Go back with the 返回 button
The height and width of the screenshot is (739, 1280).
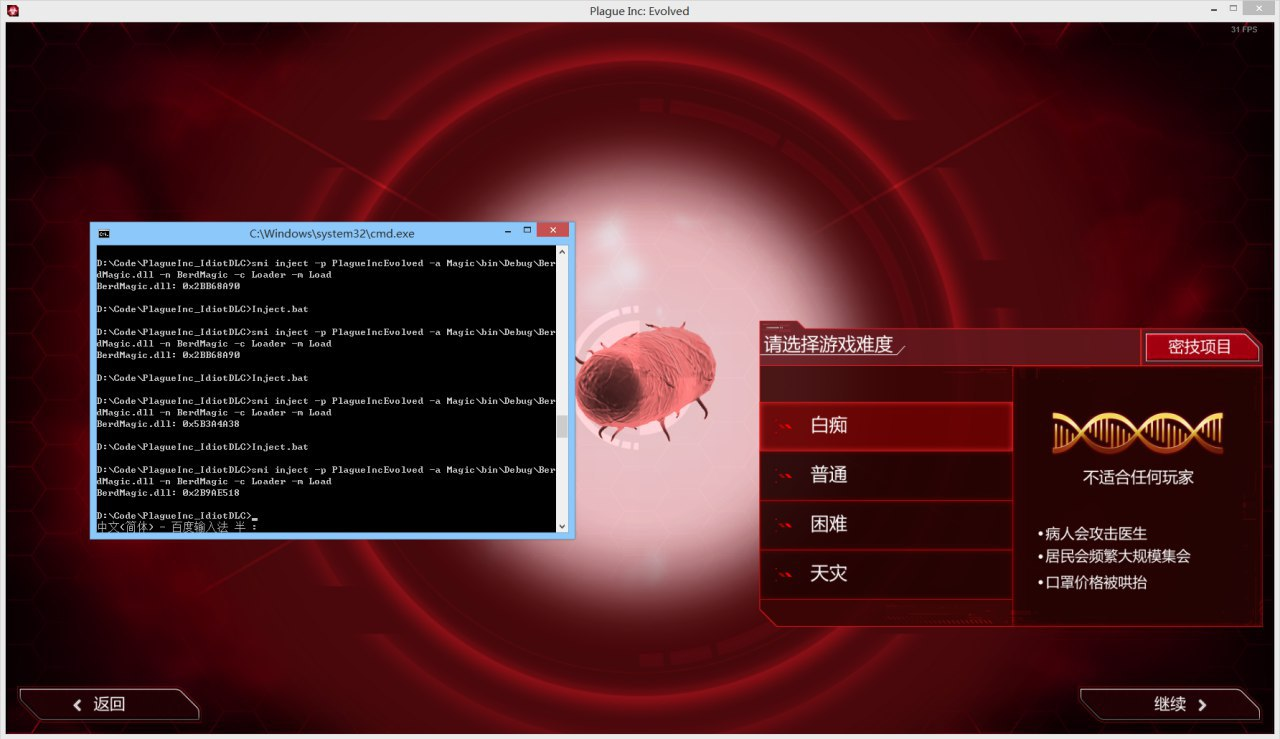(x=109, y=704)
